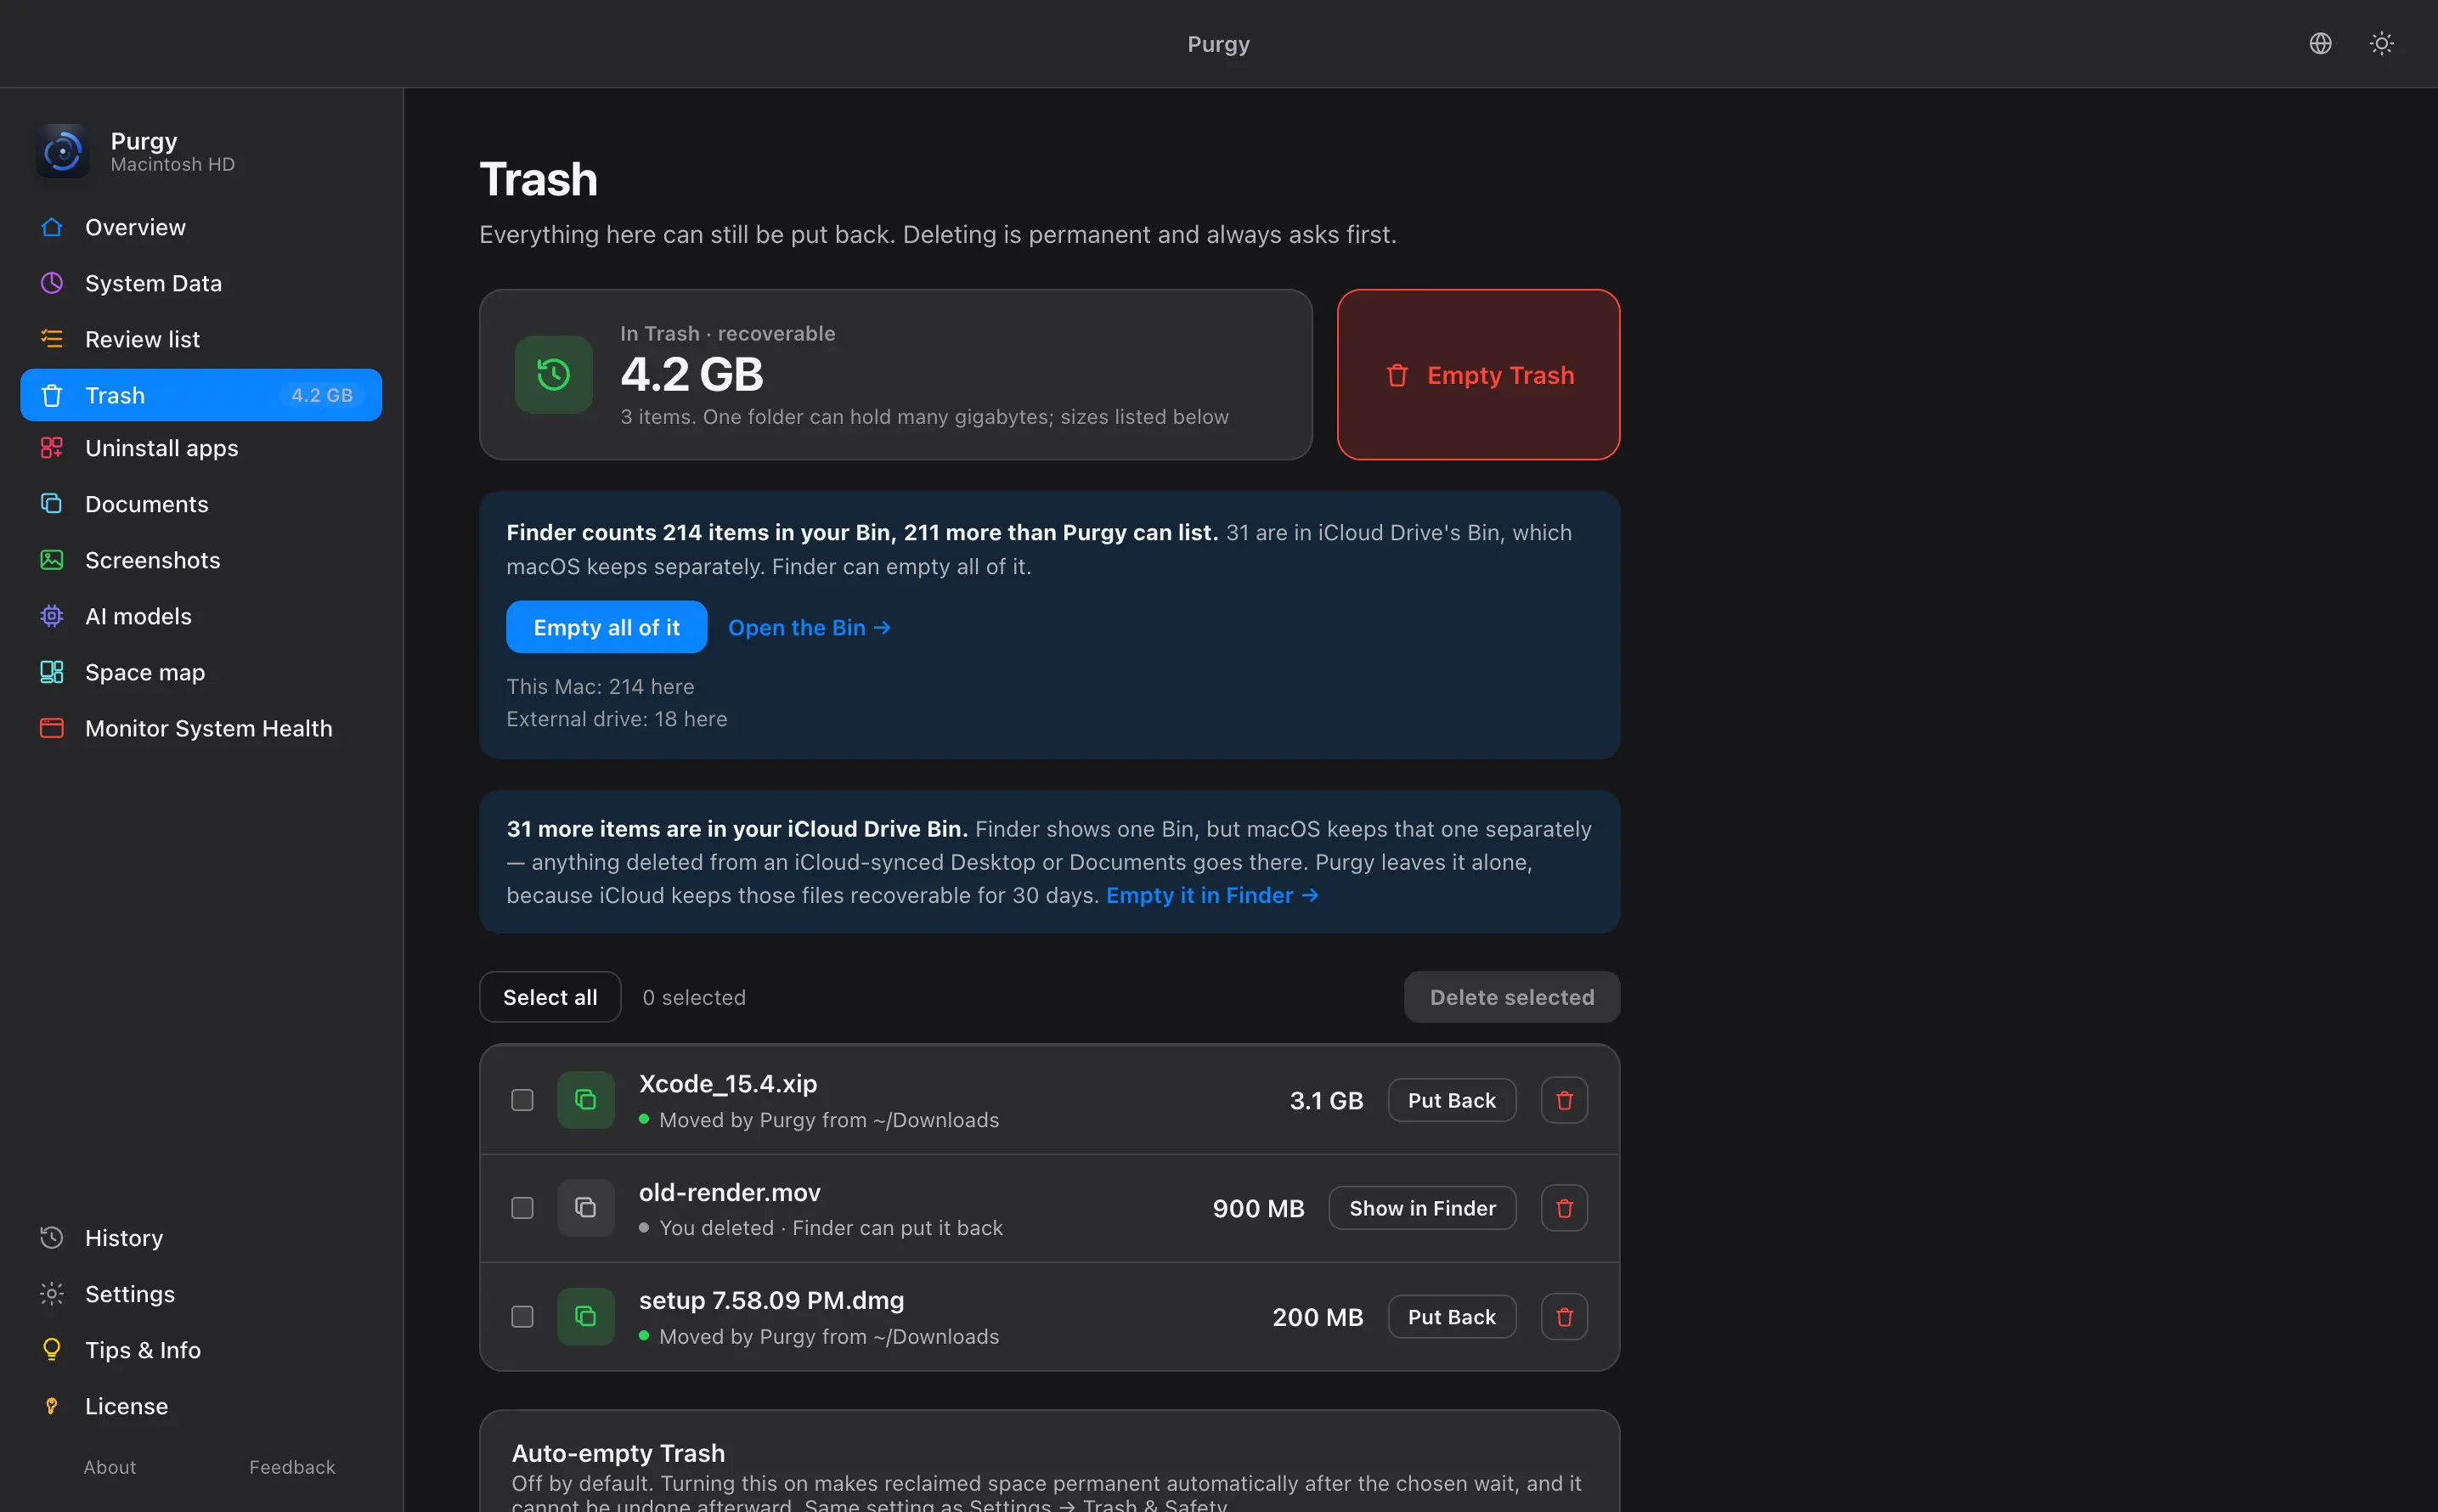Go to System Data in sidebar
This screenshot has width=2438, height=1512.
201,283
